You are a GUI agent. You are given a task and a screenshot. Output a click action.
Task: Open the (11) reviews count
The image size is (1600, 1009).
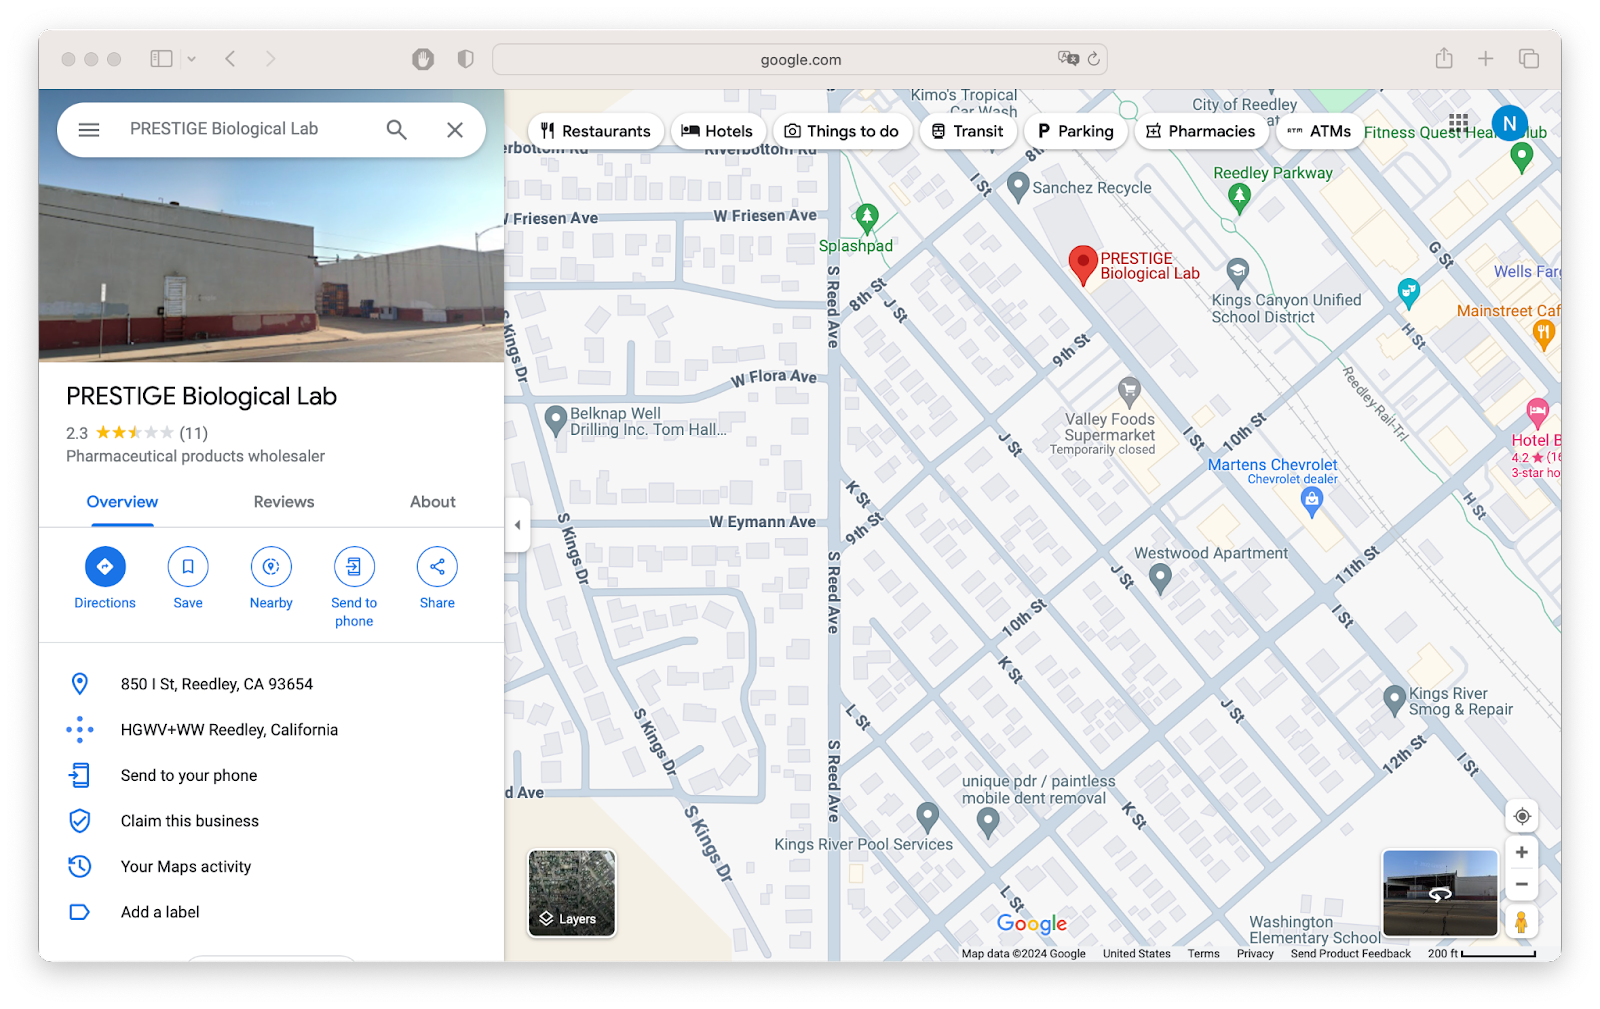coord(194,433)
